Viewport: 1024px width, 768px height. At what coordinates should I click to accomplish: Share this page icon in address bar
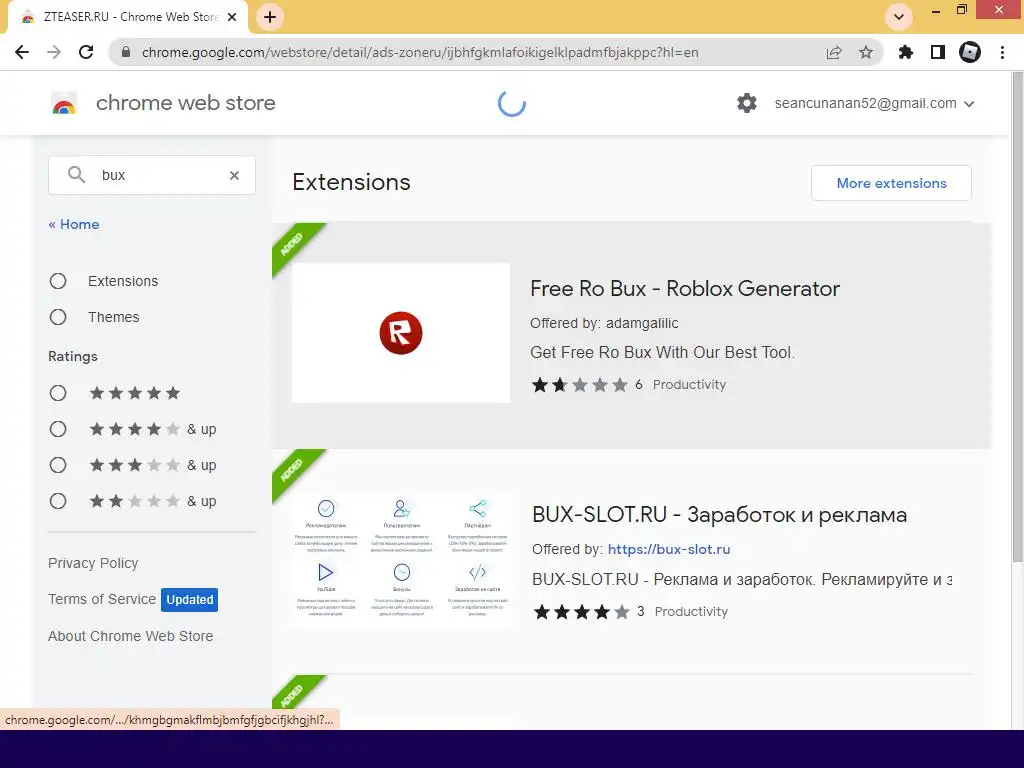pyautogui.click(x=834, y=52)
